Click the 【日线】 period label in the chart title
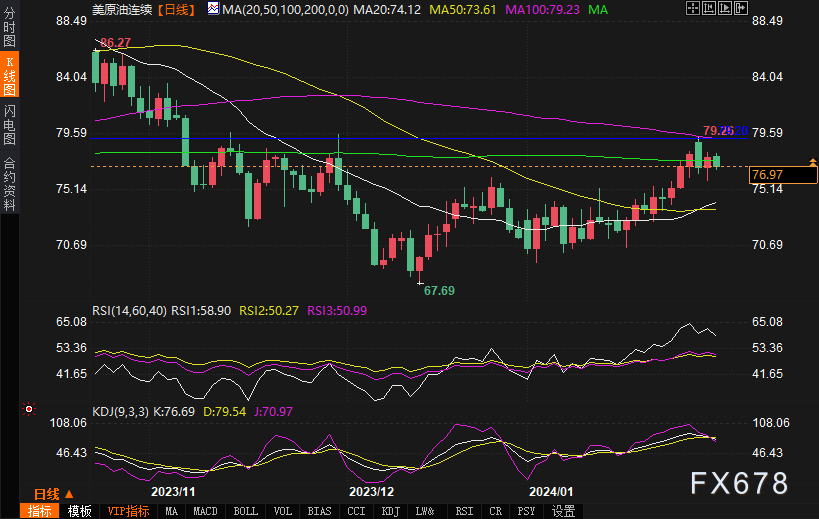Screen dimensions: 819x519 177,9
